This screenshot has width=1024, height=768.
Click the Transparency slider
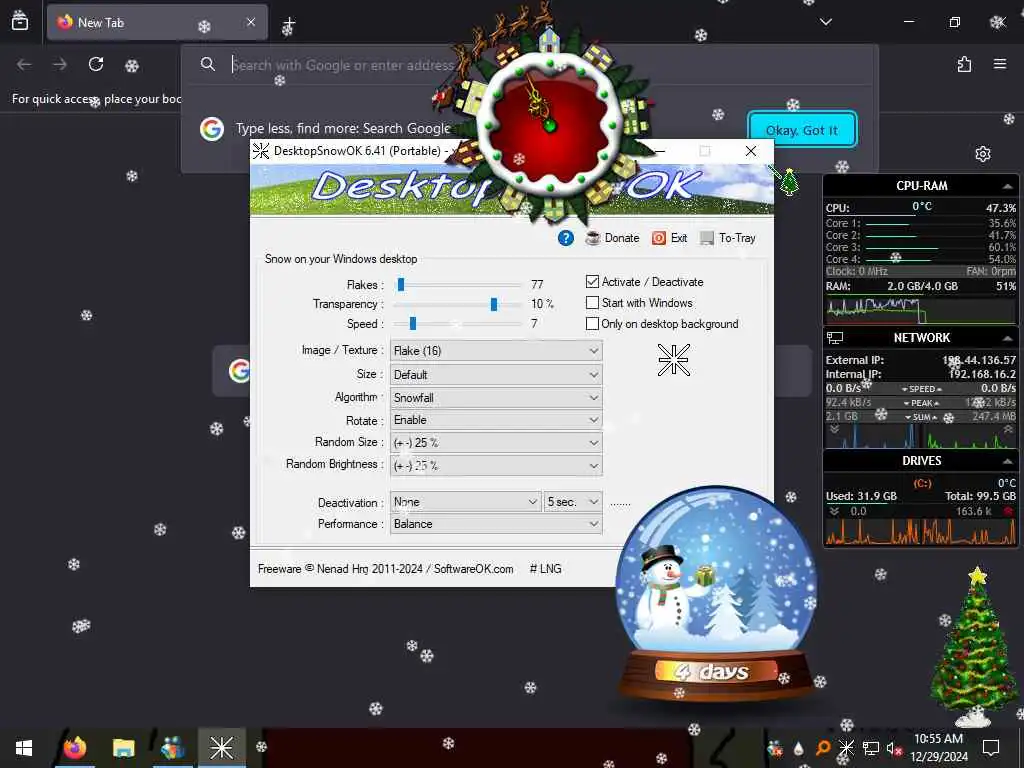458,304
